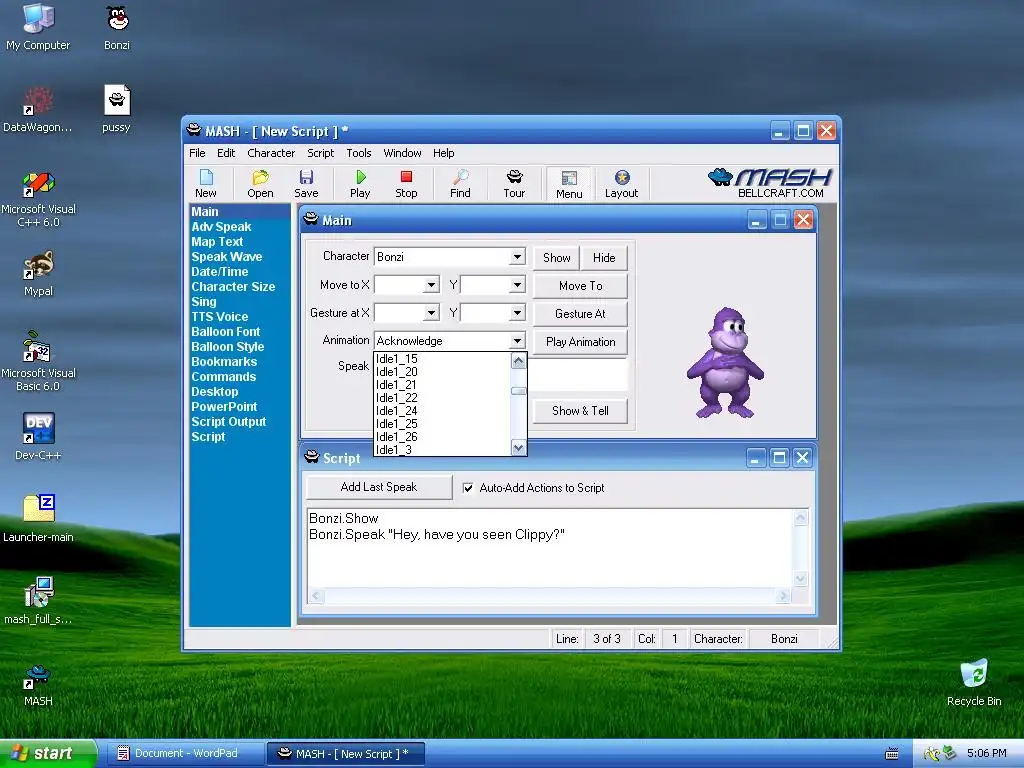
Task: Click inside the script text editor area
Action: (550, 547)
